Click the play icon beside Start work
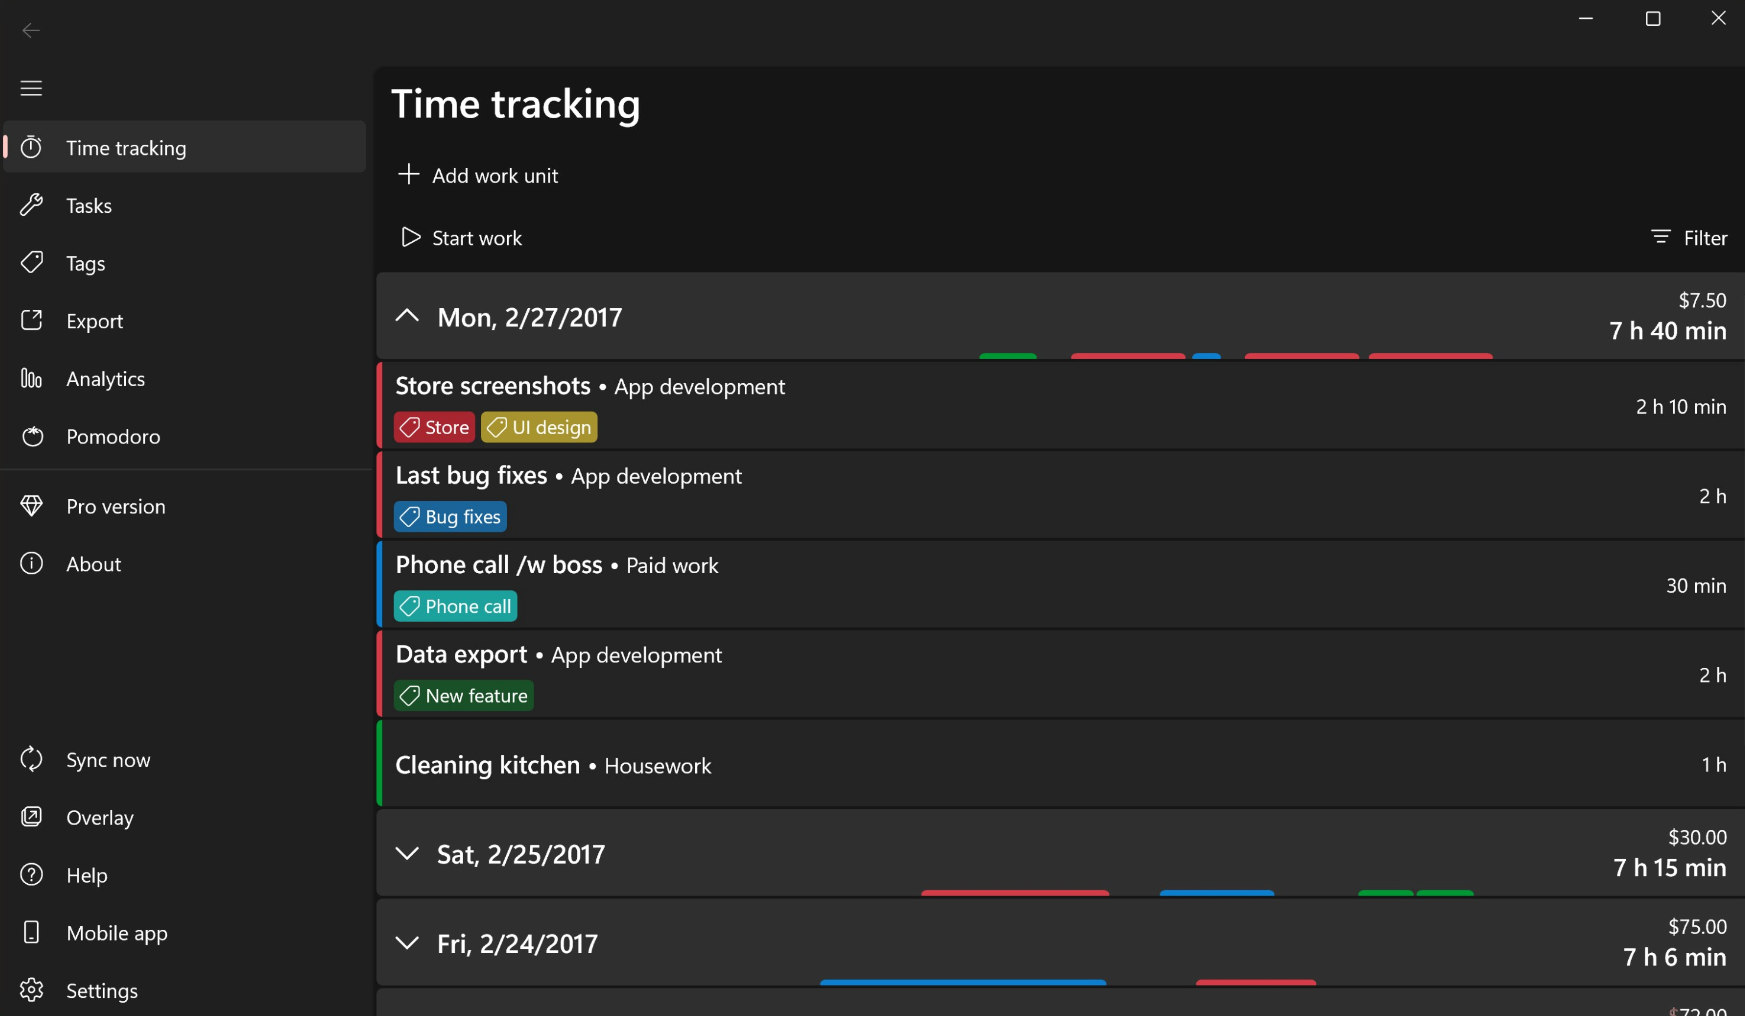This screenshot has width=1745, height=1016. coord(410,237)
